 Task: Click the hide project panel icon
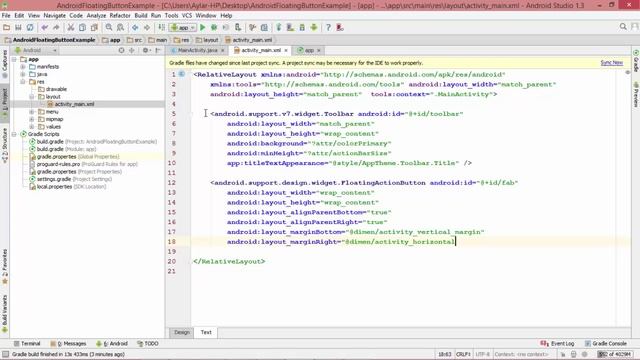click(158, 50)
